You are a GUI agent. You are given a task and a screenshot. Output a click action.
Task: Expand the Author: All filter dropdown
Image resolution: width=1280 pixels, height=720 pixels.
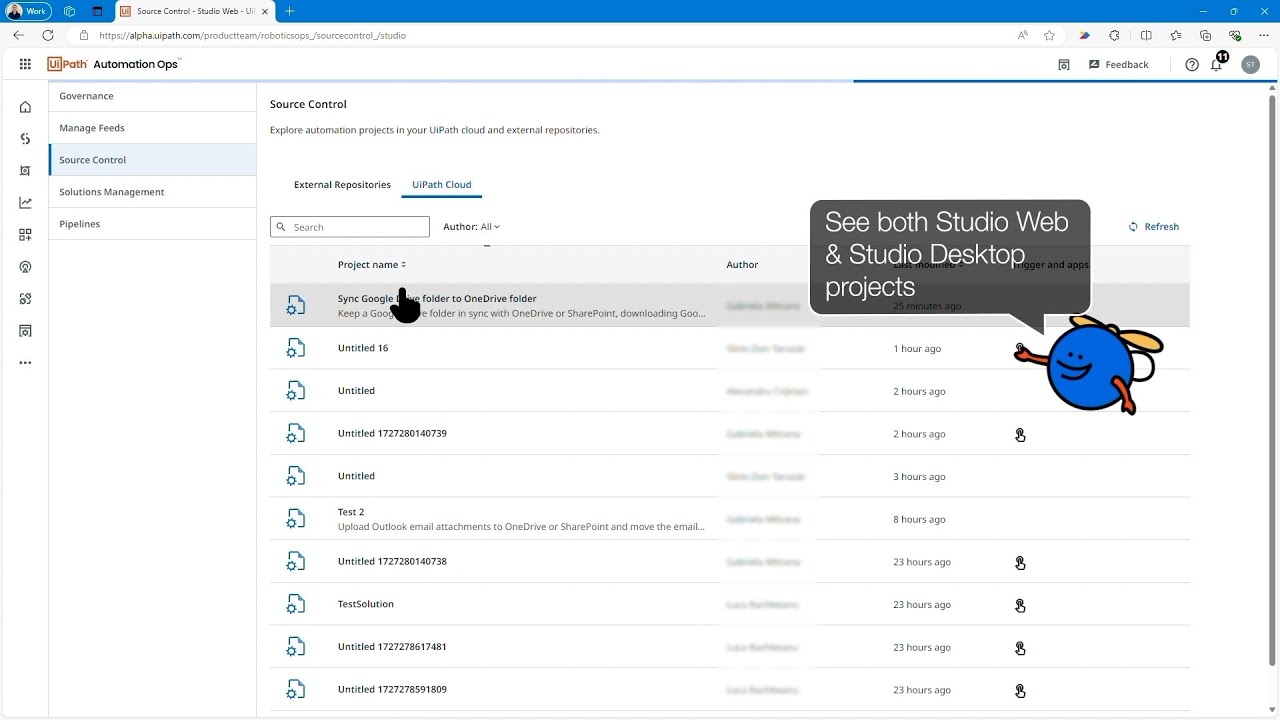471,227
